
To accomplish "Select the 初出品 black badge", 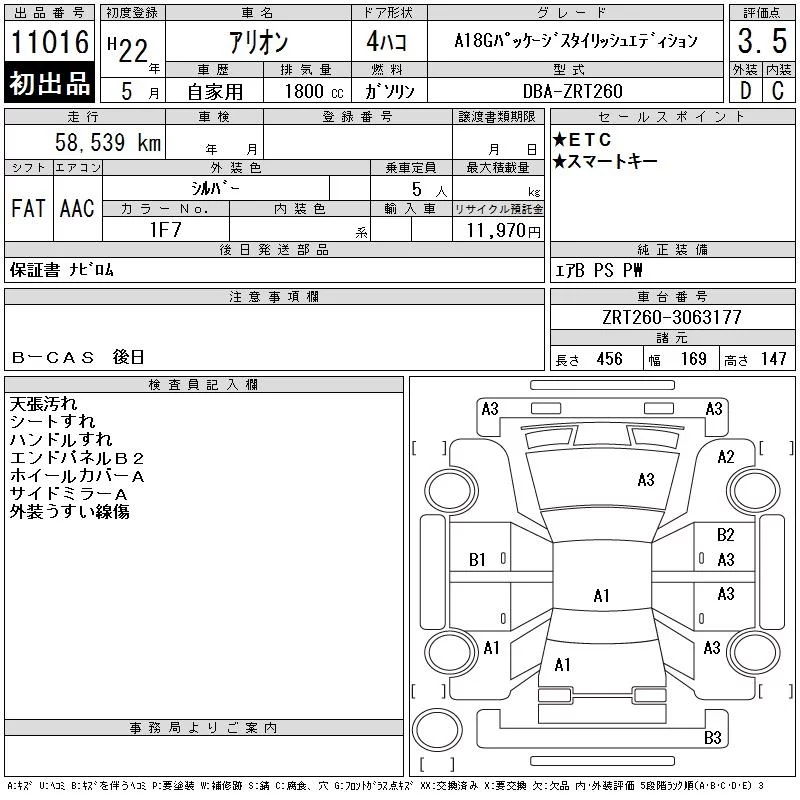I will [x=49, y=82].
